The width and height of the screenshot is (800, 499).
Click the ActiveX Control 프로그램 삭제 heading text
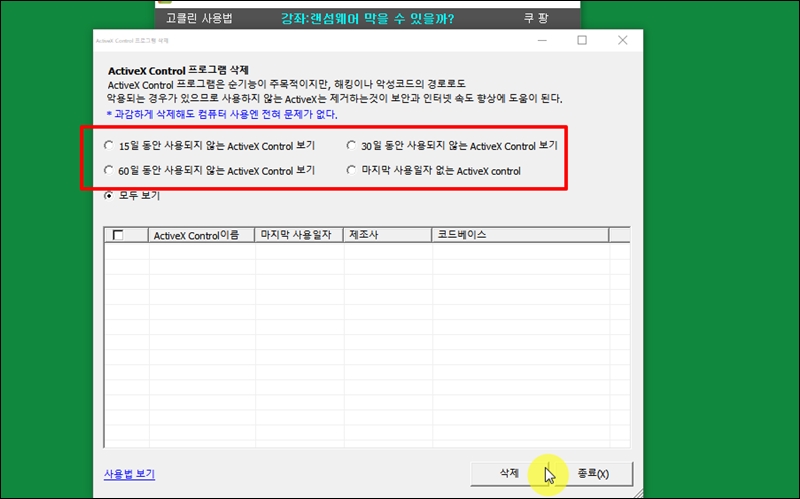click(x=178, y=70)
